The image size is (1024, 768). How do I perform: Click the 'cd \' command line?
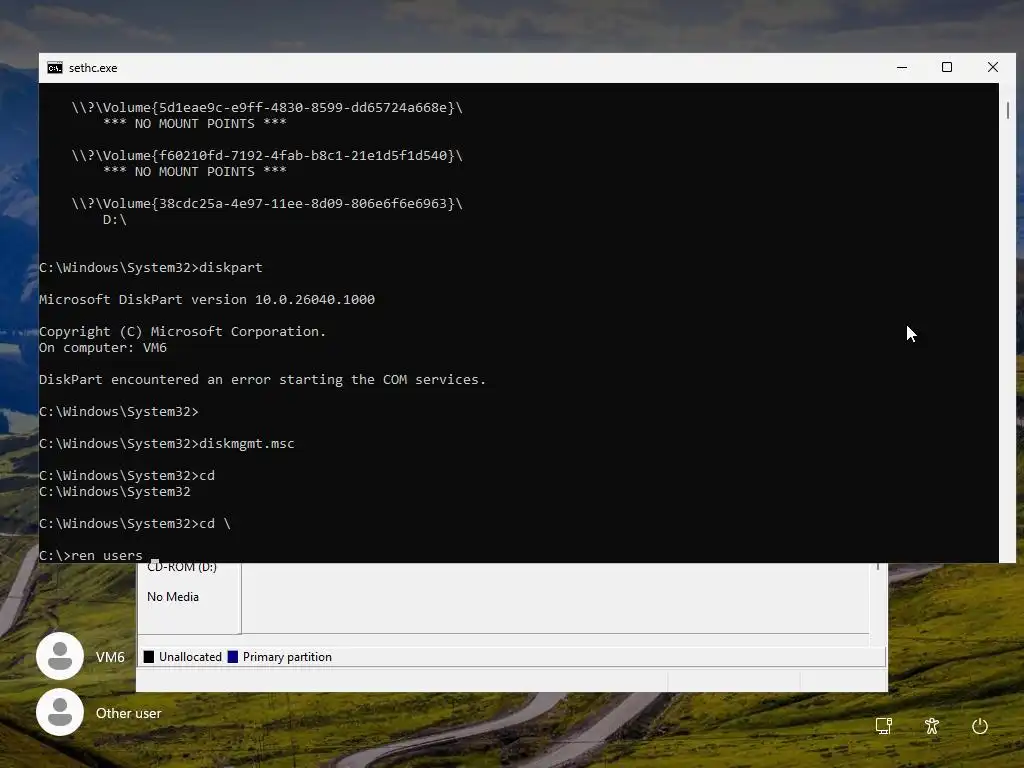click(x=135, y=524)
